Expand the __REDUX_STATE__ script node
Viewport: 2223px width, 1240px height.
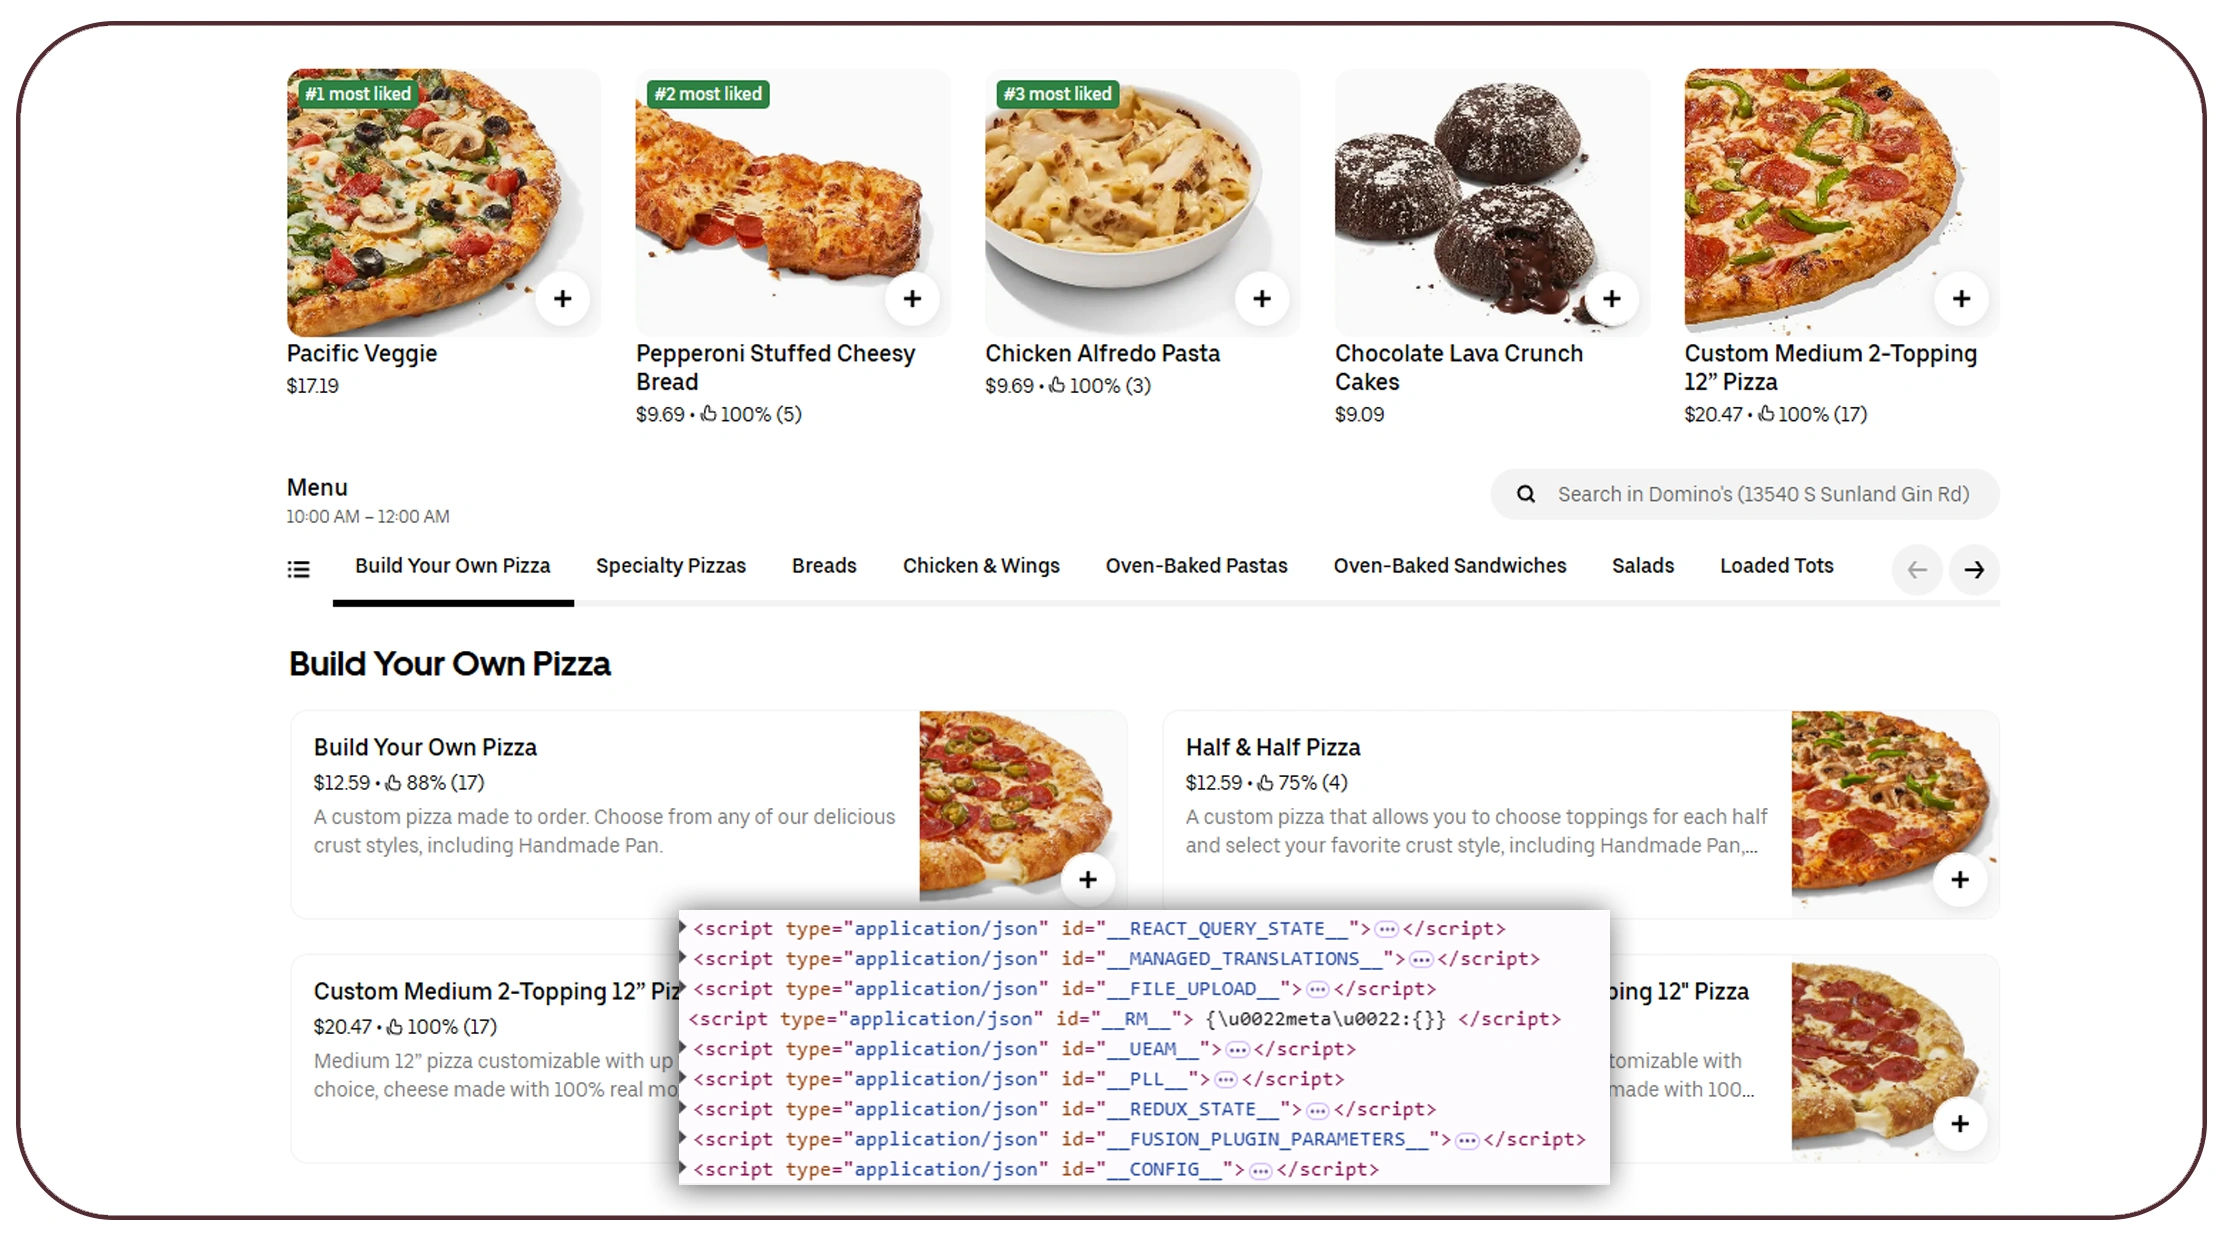coord(685,1109)
